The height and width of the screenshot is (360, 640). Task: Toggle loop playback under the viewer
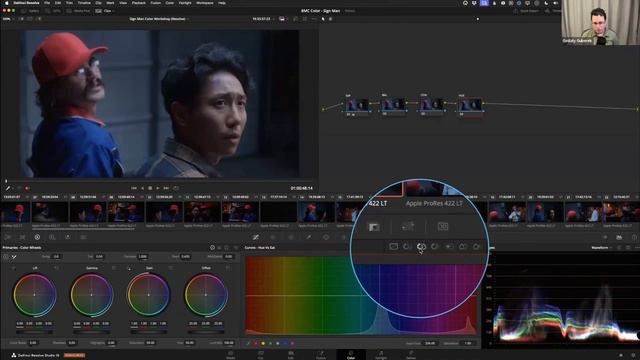[x=176, y=188]
